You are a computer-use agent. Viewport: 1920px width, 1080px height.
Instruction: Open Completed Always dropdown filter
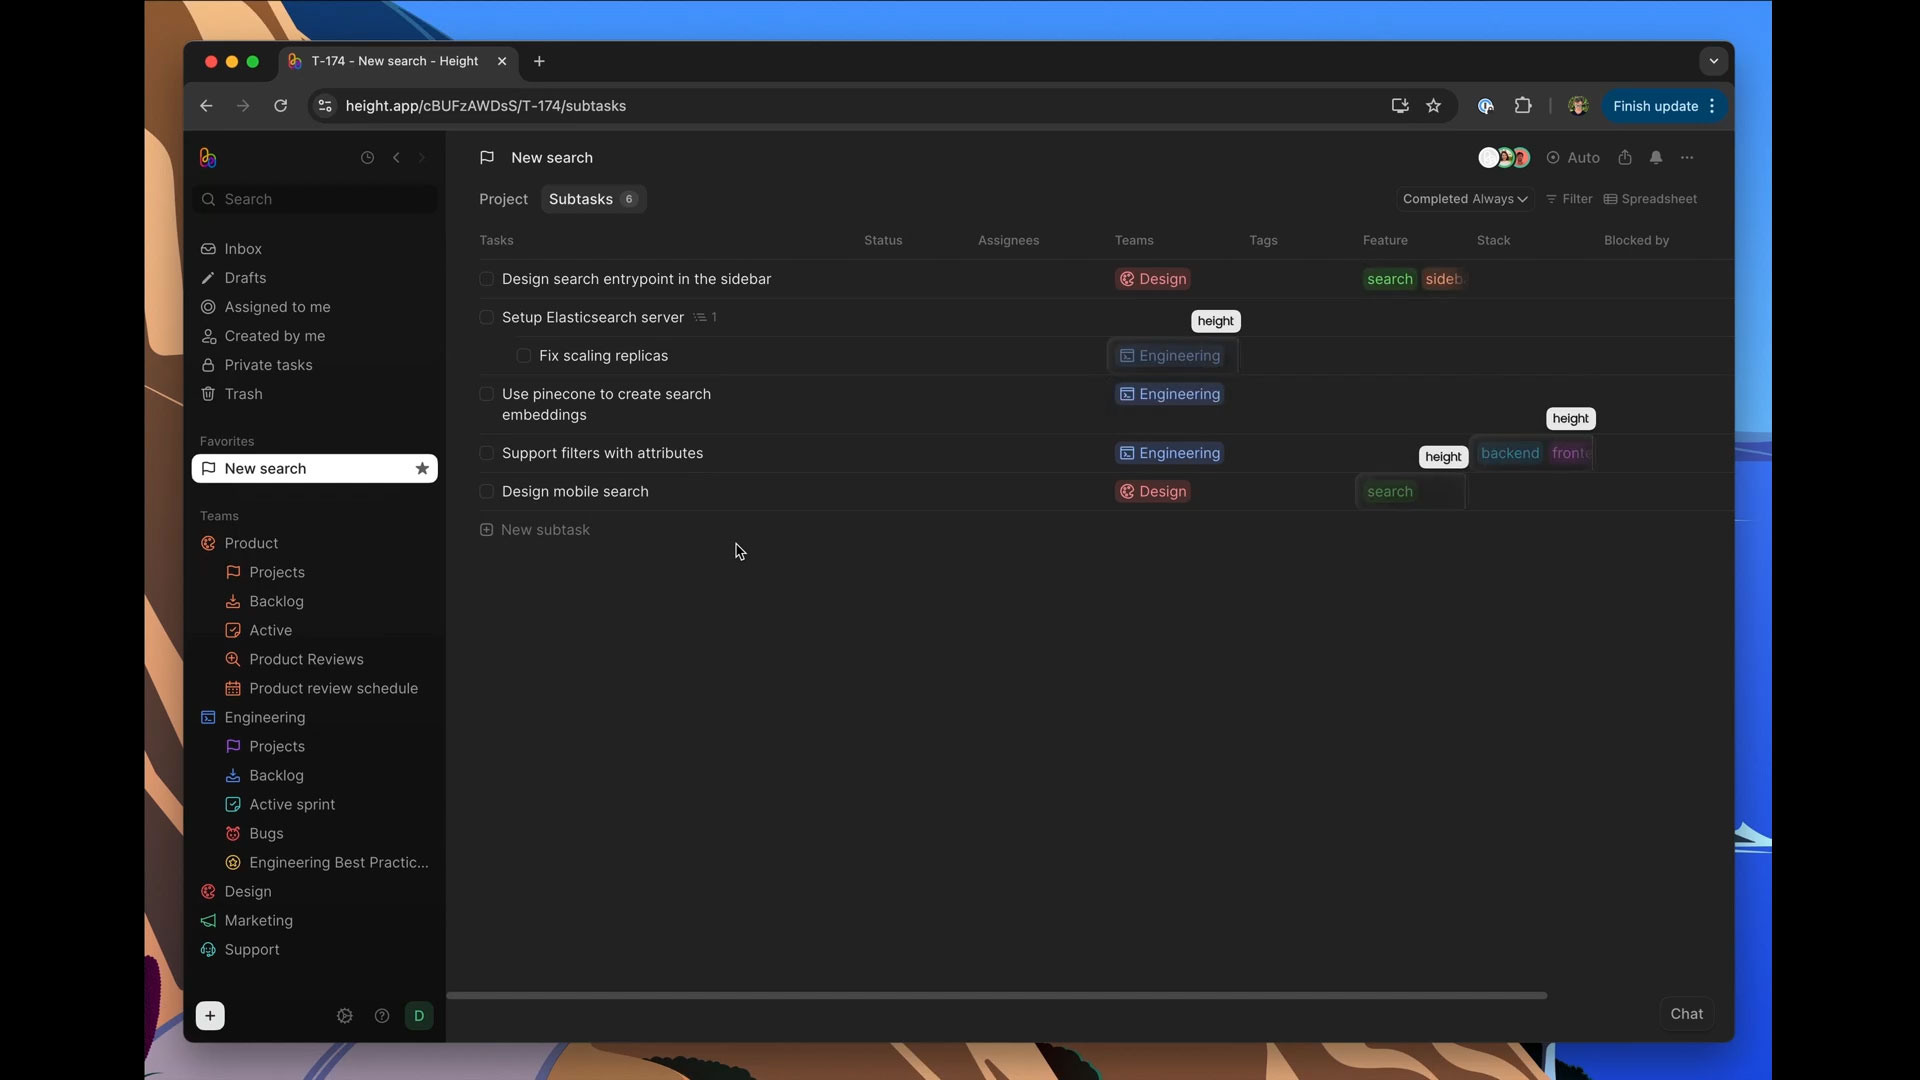pos(1464,199)
